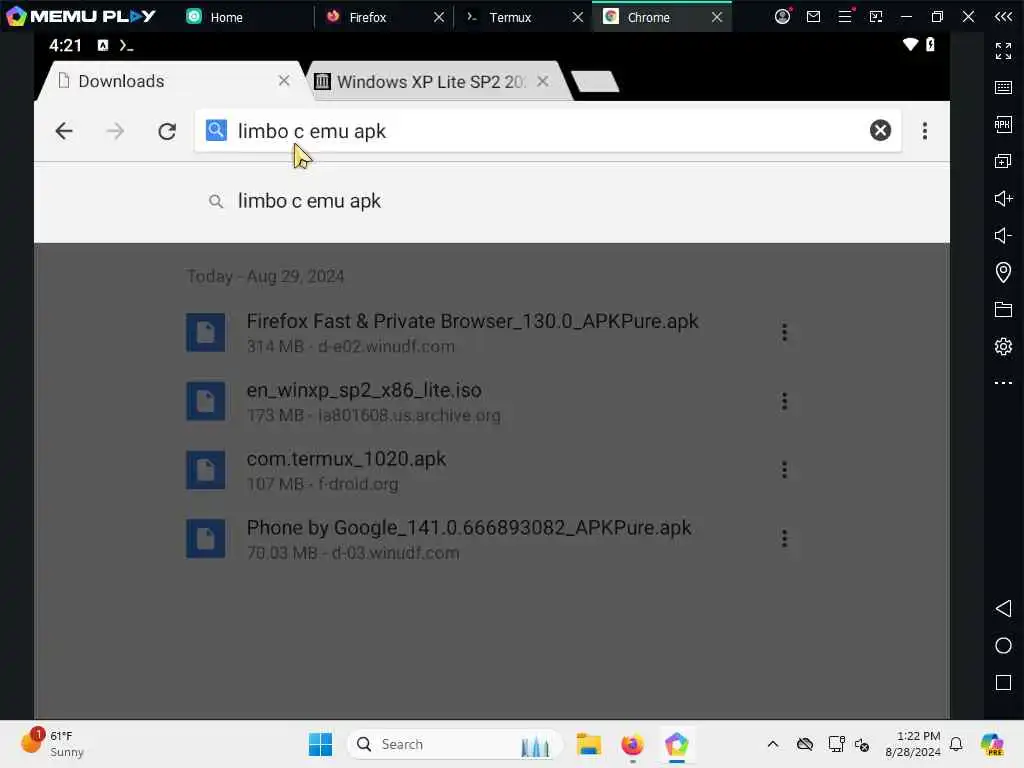Viewport: 1024px width, 768px height.
Task: Toggle MEmu fullscreen mode
Action: [1003, 50]
